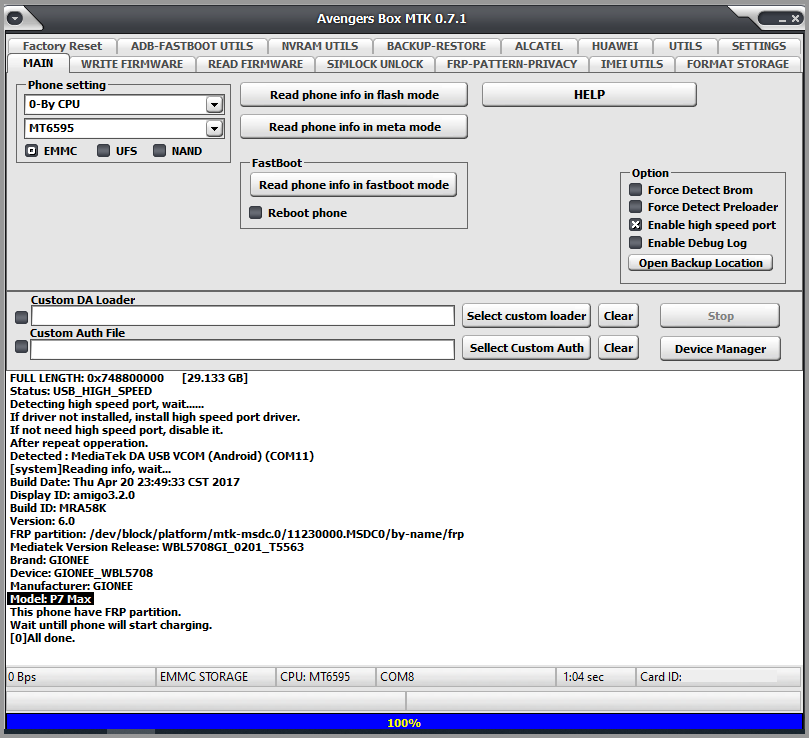Select the MAIN tab
The height and width of the screenshot is (738, 809).
(x=38, y=63)
